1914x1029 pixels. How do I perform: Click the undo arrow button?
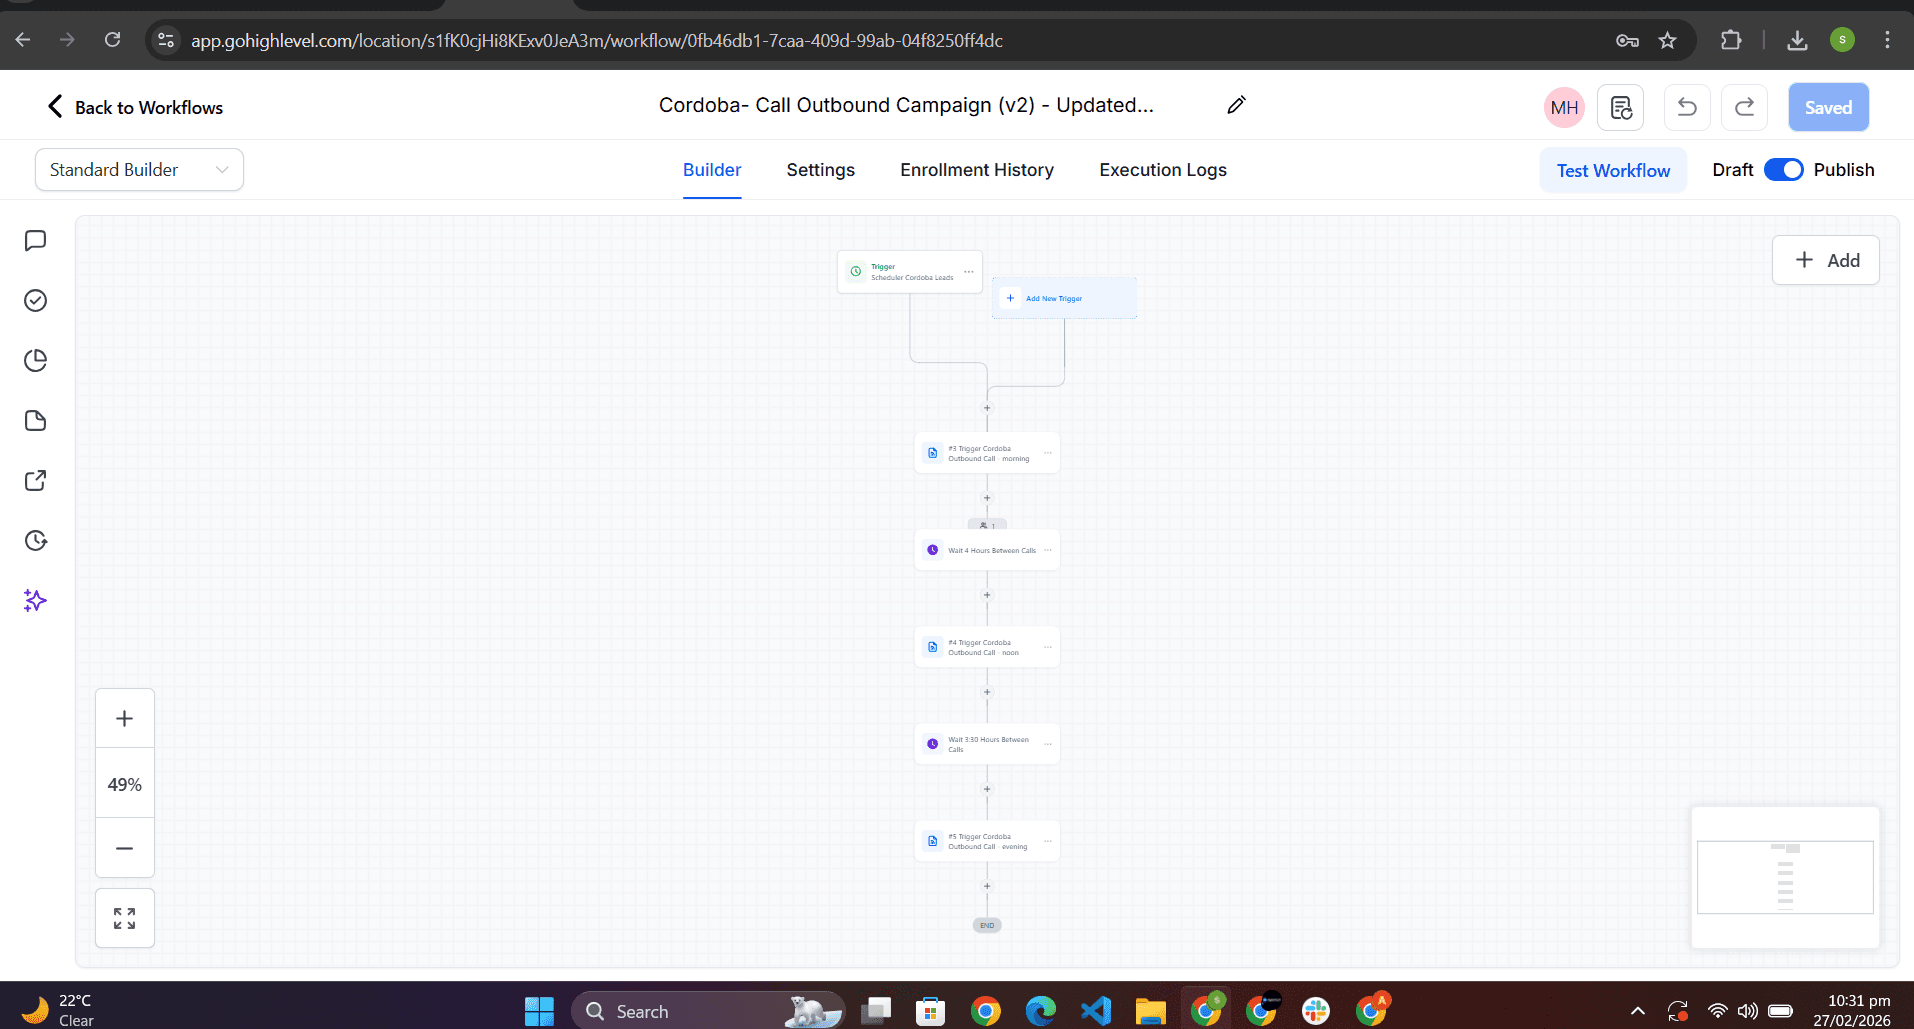click(1687, 108)
